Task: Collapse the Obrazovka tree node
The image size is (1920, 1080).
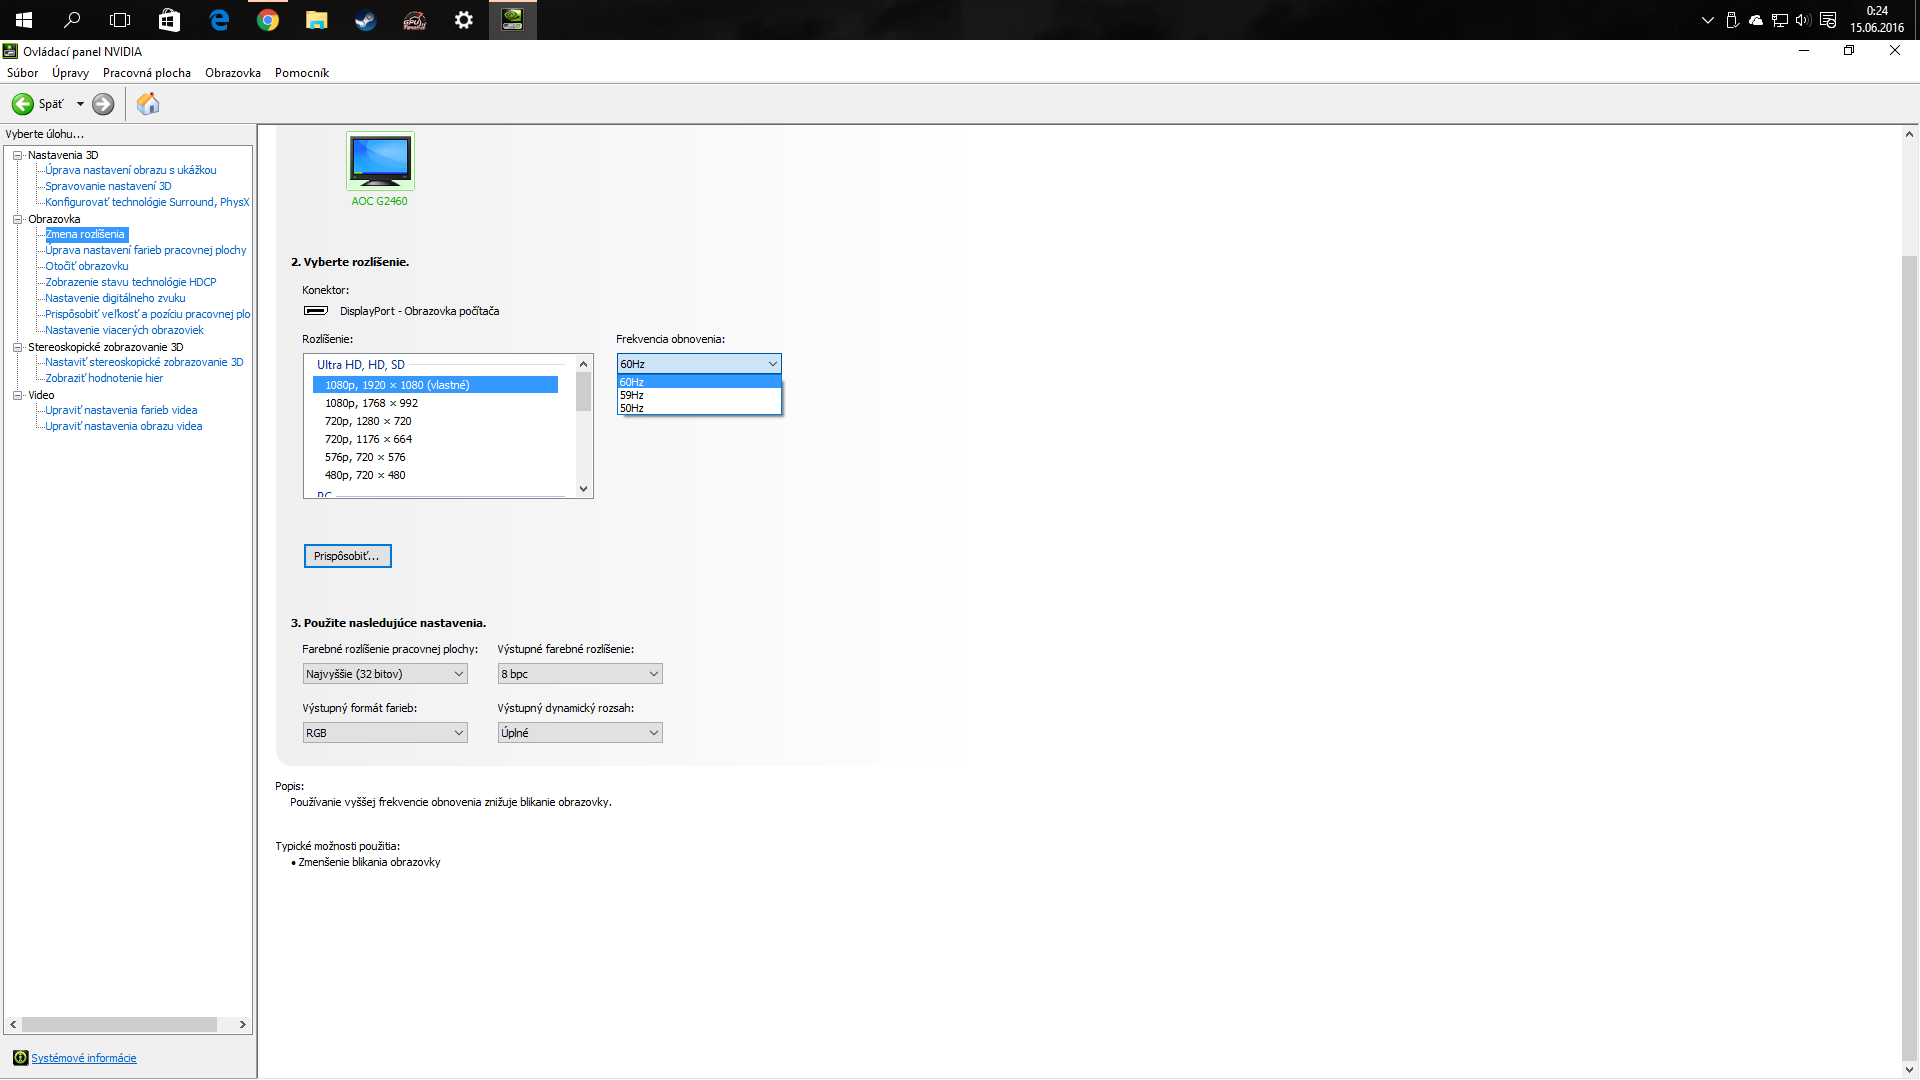Action: 17,219
